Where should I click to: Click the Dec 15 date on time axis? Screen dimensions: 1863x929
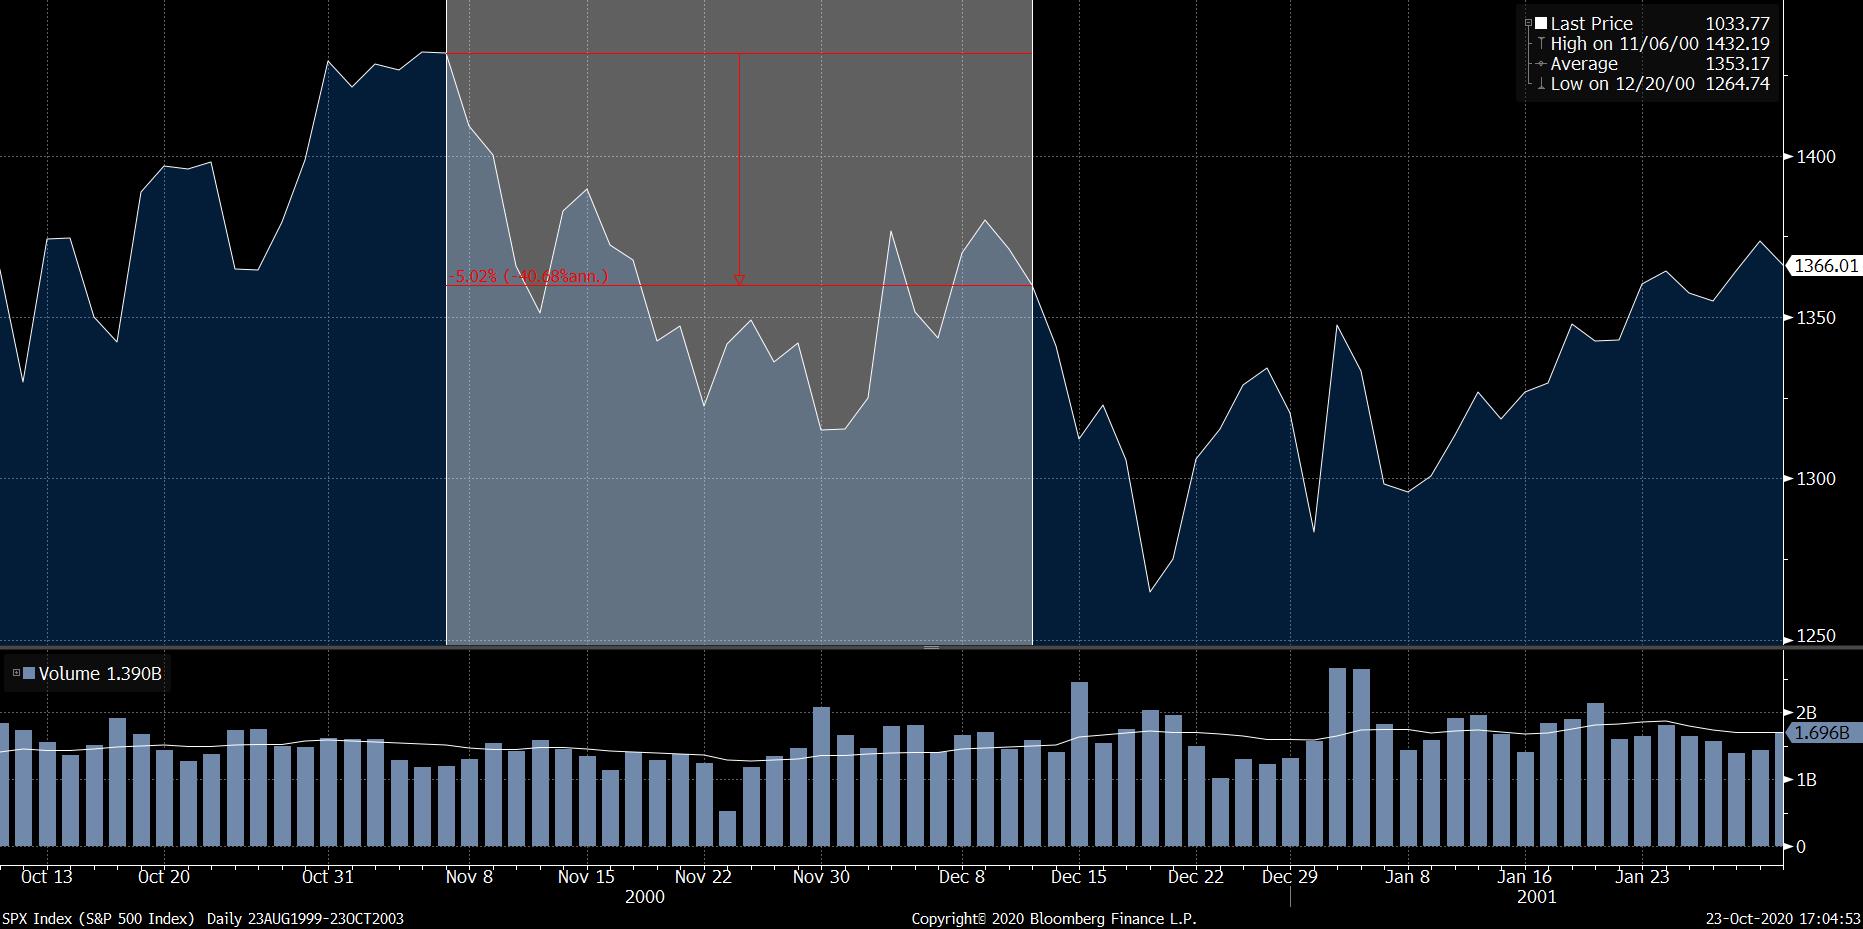point(1079,877)
